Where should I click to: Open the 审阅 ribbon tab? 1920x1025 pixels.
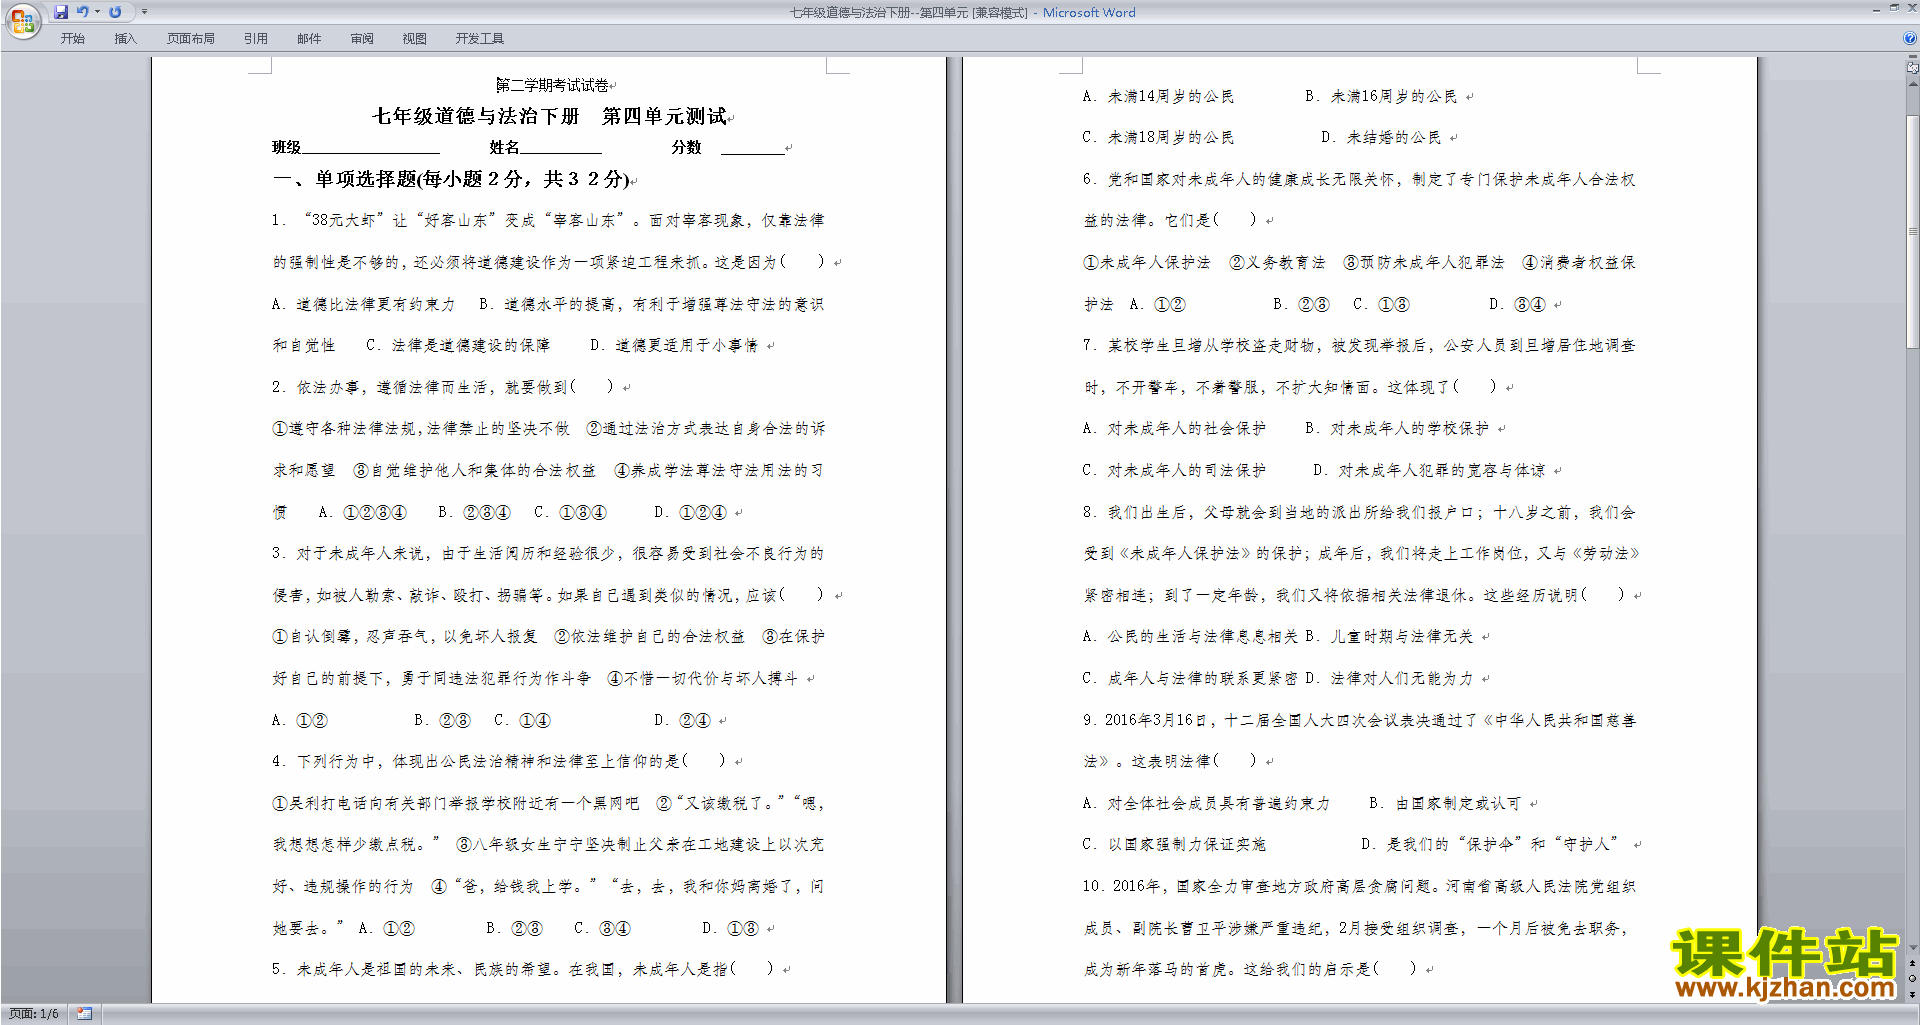[361, 39]
